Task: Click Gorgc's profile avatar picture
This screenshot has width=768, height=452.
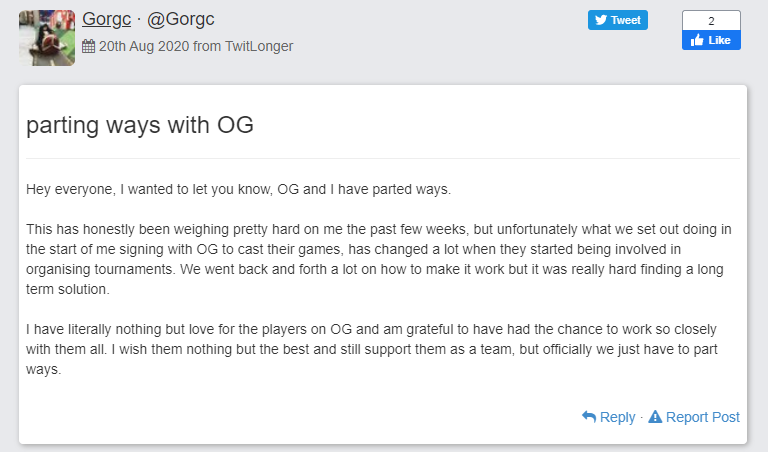Action: (47, 38)
